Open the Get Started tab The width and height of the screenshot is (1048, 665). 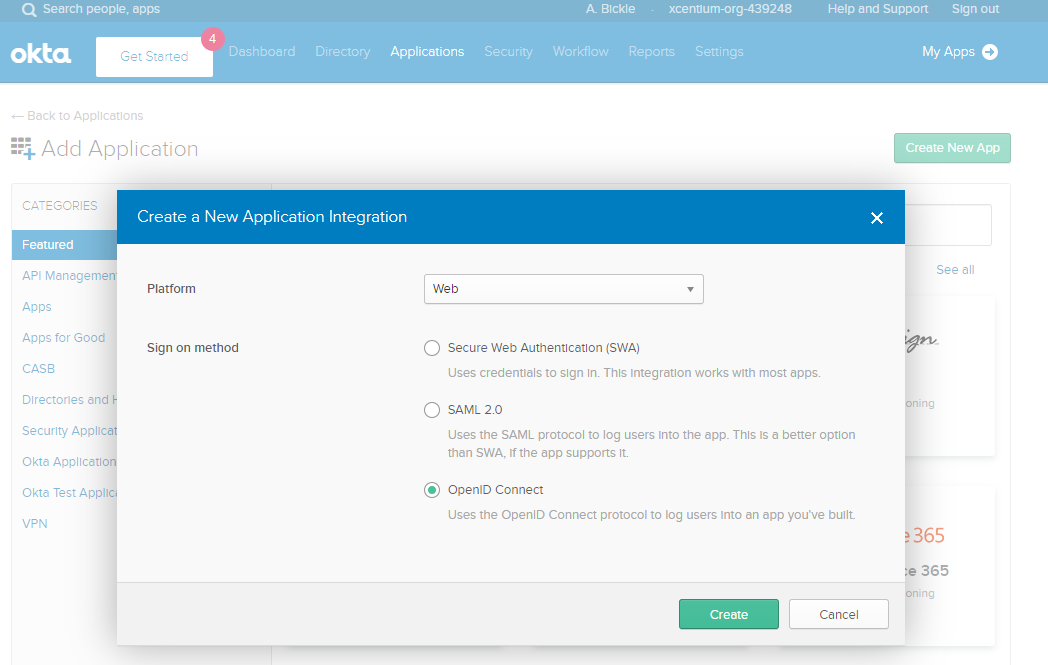[x=154, y=57]
